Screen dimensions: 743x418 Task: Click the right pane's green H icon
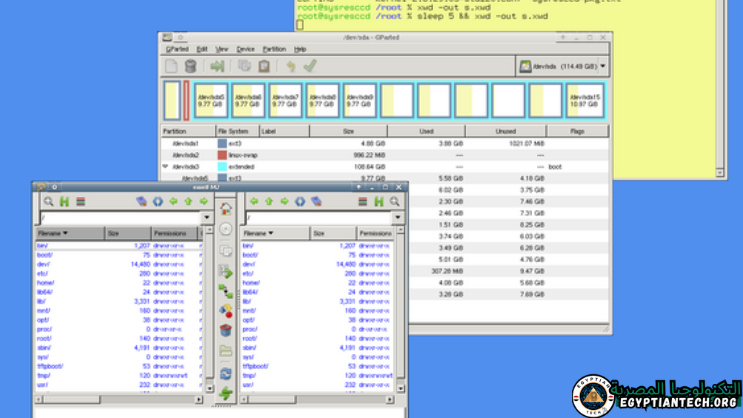[379, 201]
